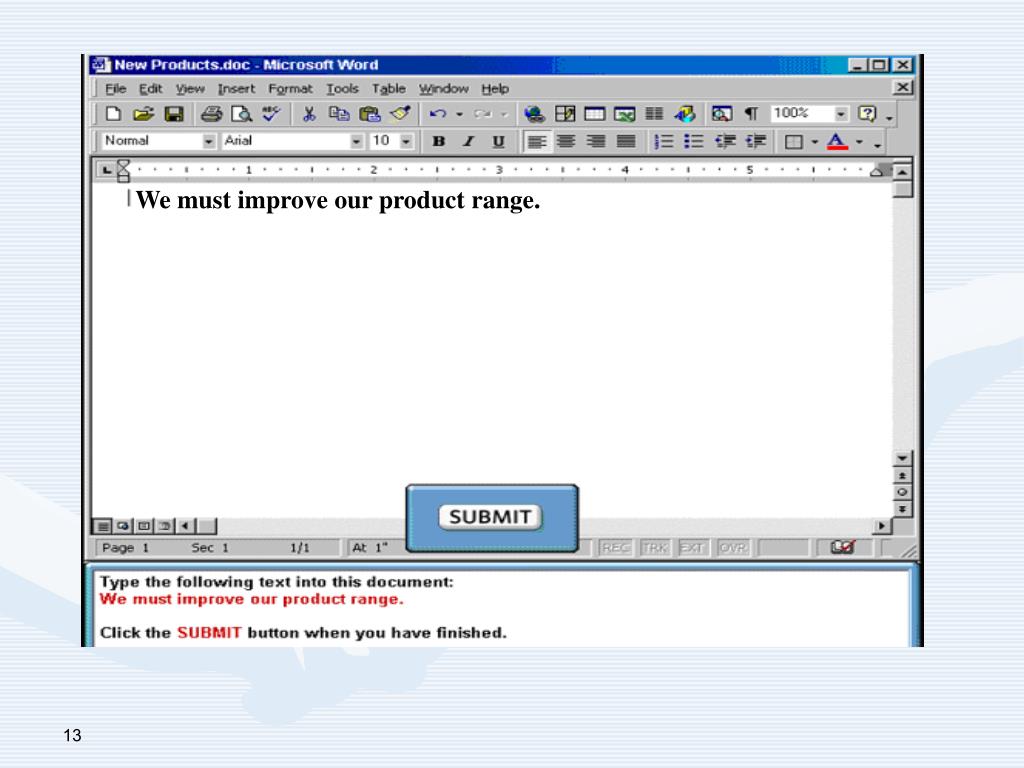Toggle REC macro recording indicator

point(615,548)
